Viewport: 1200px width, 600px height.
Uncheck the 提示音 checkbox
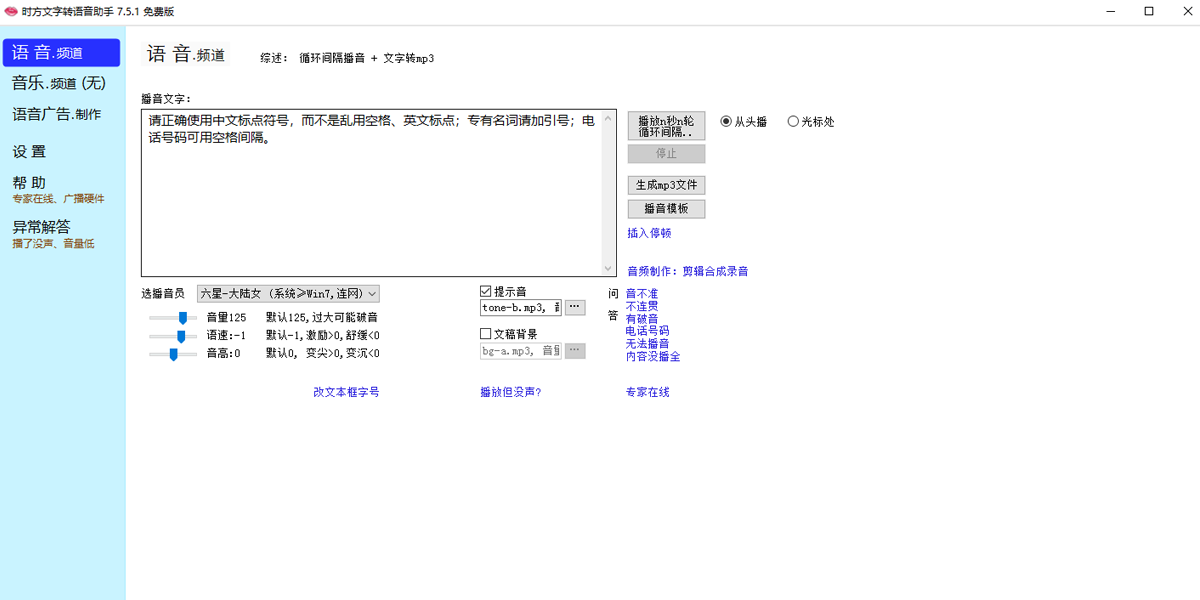click(486, 291)
